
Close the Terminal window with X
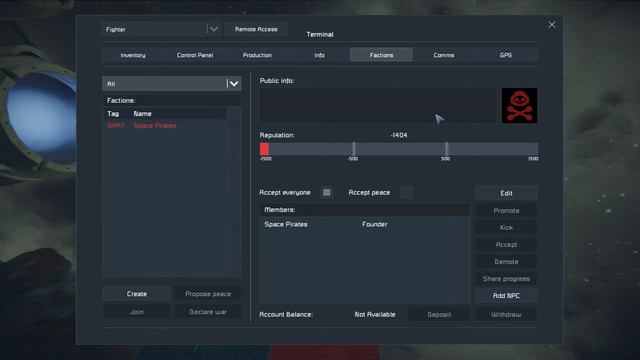tap(551, 25)
